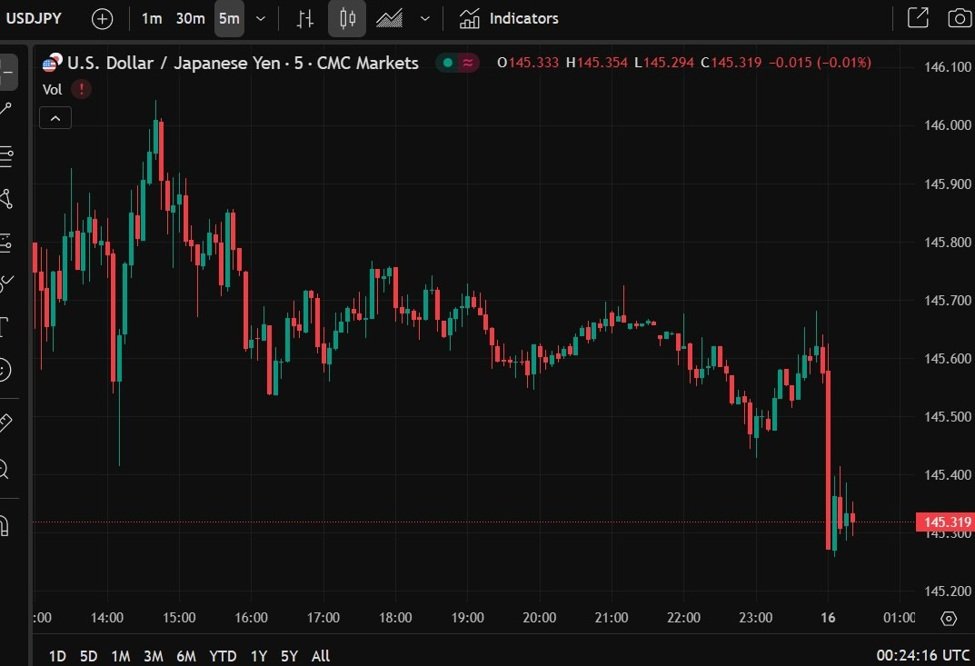Open the Indicators button
Viewport: 975px width, 666px height.
509,18
